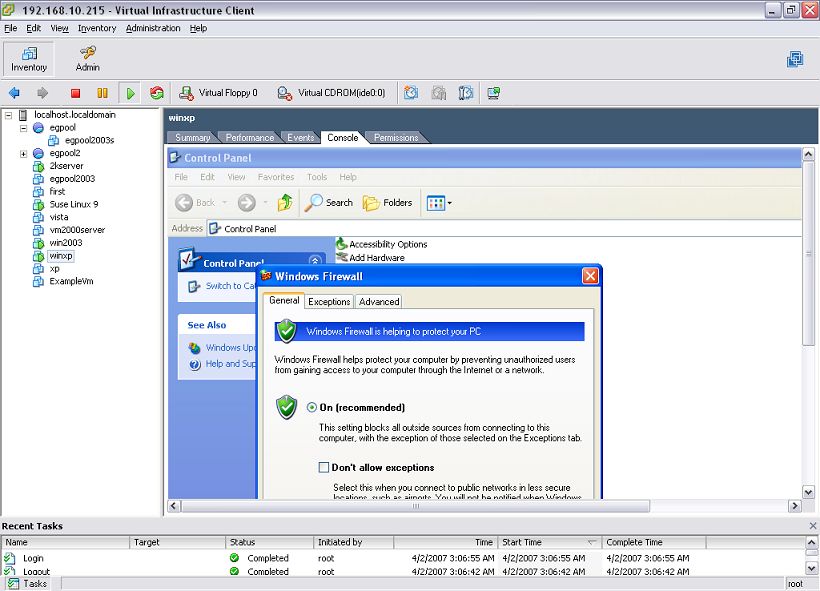Click the console horizontal scrollbar thumb
The width and height of the screenshot is (820, 591).
tap(416, 506)
